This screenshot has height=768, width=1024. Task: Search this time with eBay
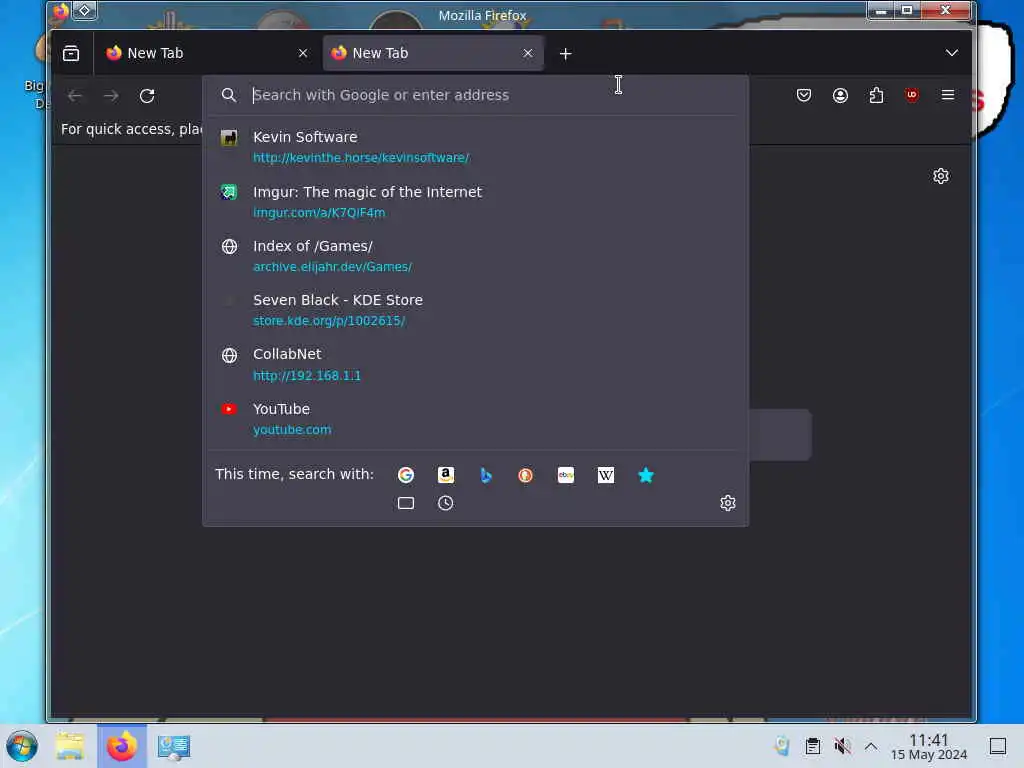566,475
